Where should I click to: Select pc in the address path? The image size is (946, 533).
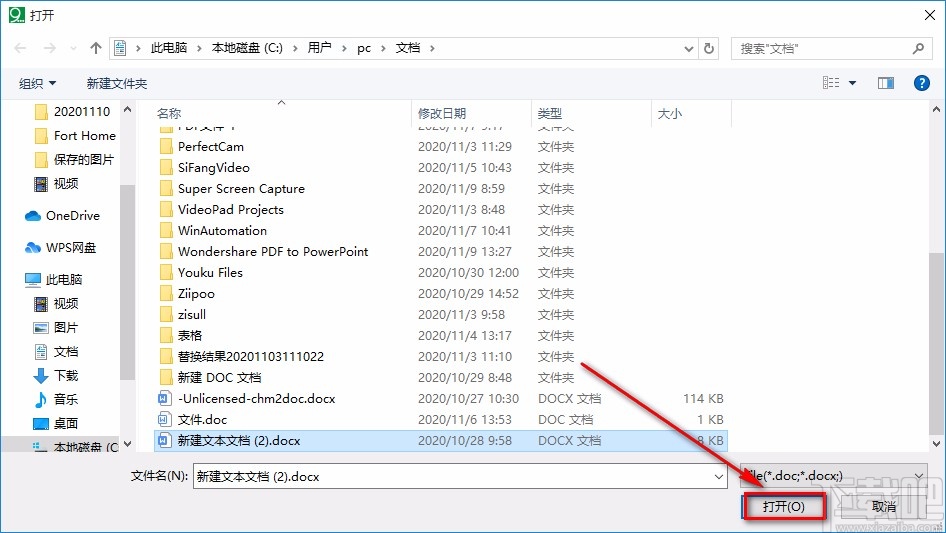tap(364, 48)
